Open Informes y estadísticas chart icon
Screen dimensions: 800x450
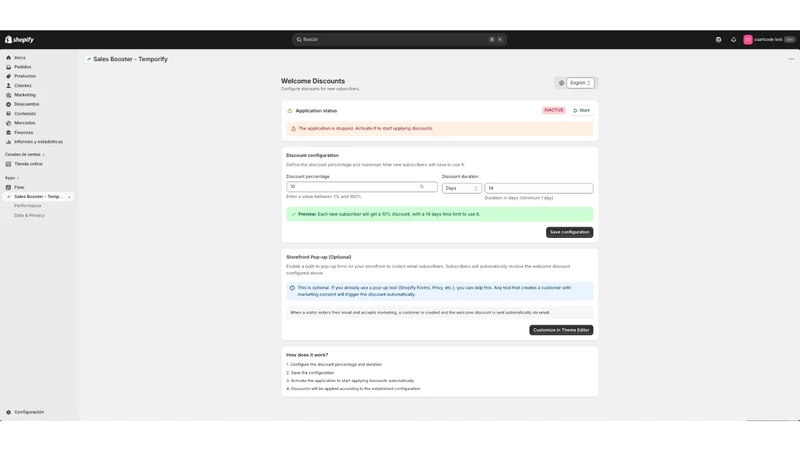[8, 142]
